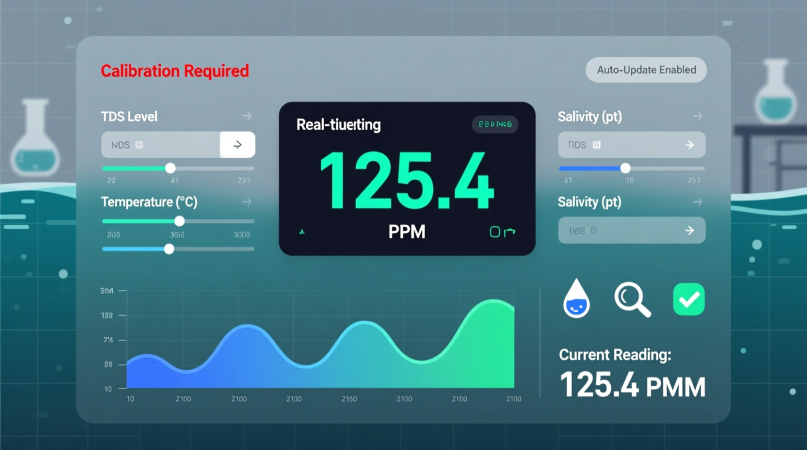Click the TDS Level slider handle
The image size is (807, 450).
170,168
